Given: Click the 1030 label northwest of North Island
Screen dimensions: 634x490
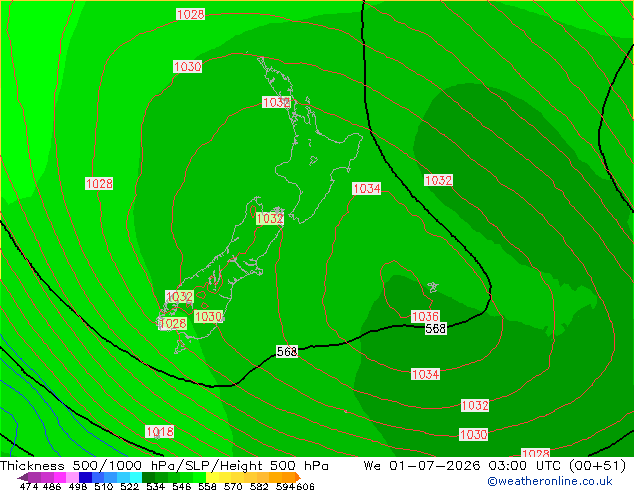Looking at the screenshot, I should (x=187, y=66).
